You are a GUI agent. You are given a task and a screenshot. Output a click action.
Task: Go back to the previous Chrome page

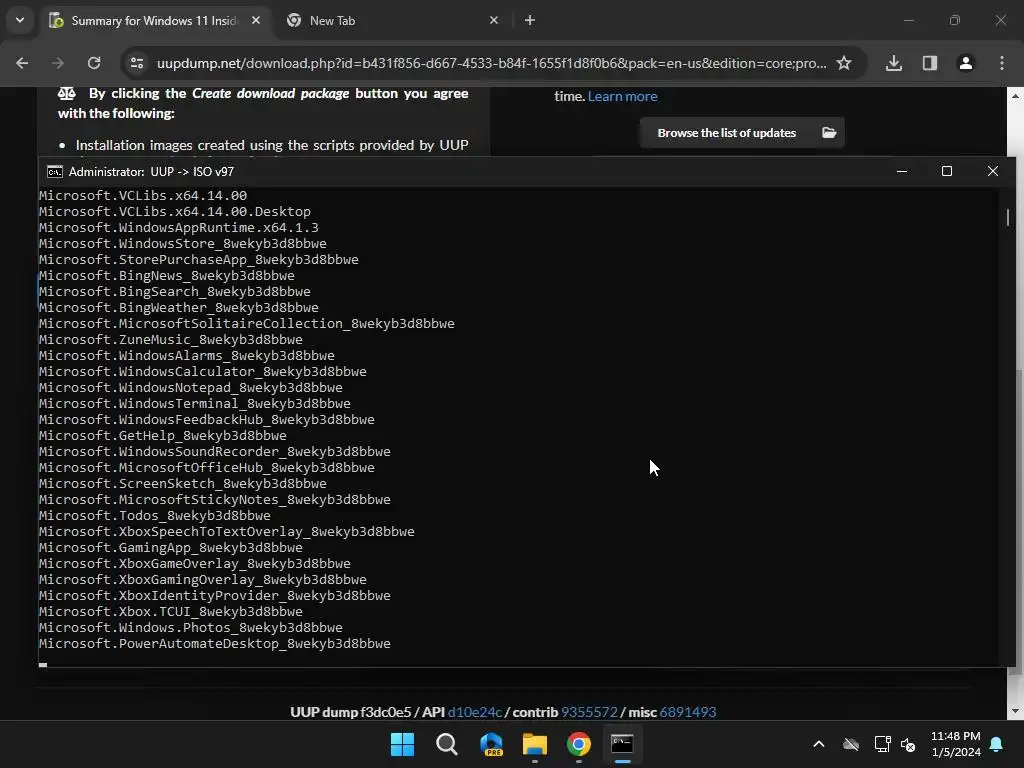click(x=22, y=63)
